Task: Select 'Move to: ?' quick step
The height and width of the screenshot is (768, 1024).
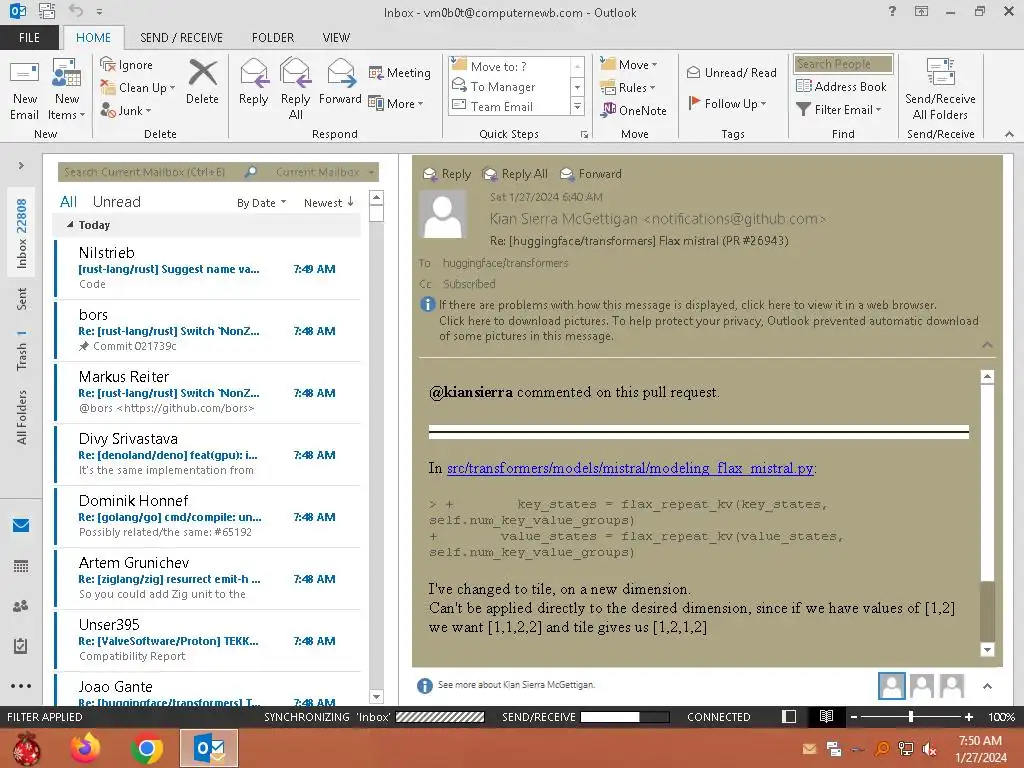Action: 511,66
